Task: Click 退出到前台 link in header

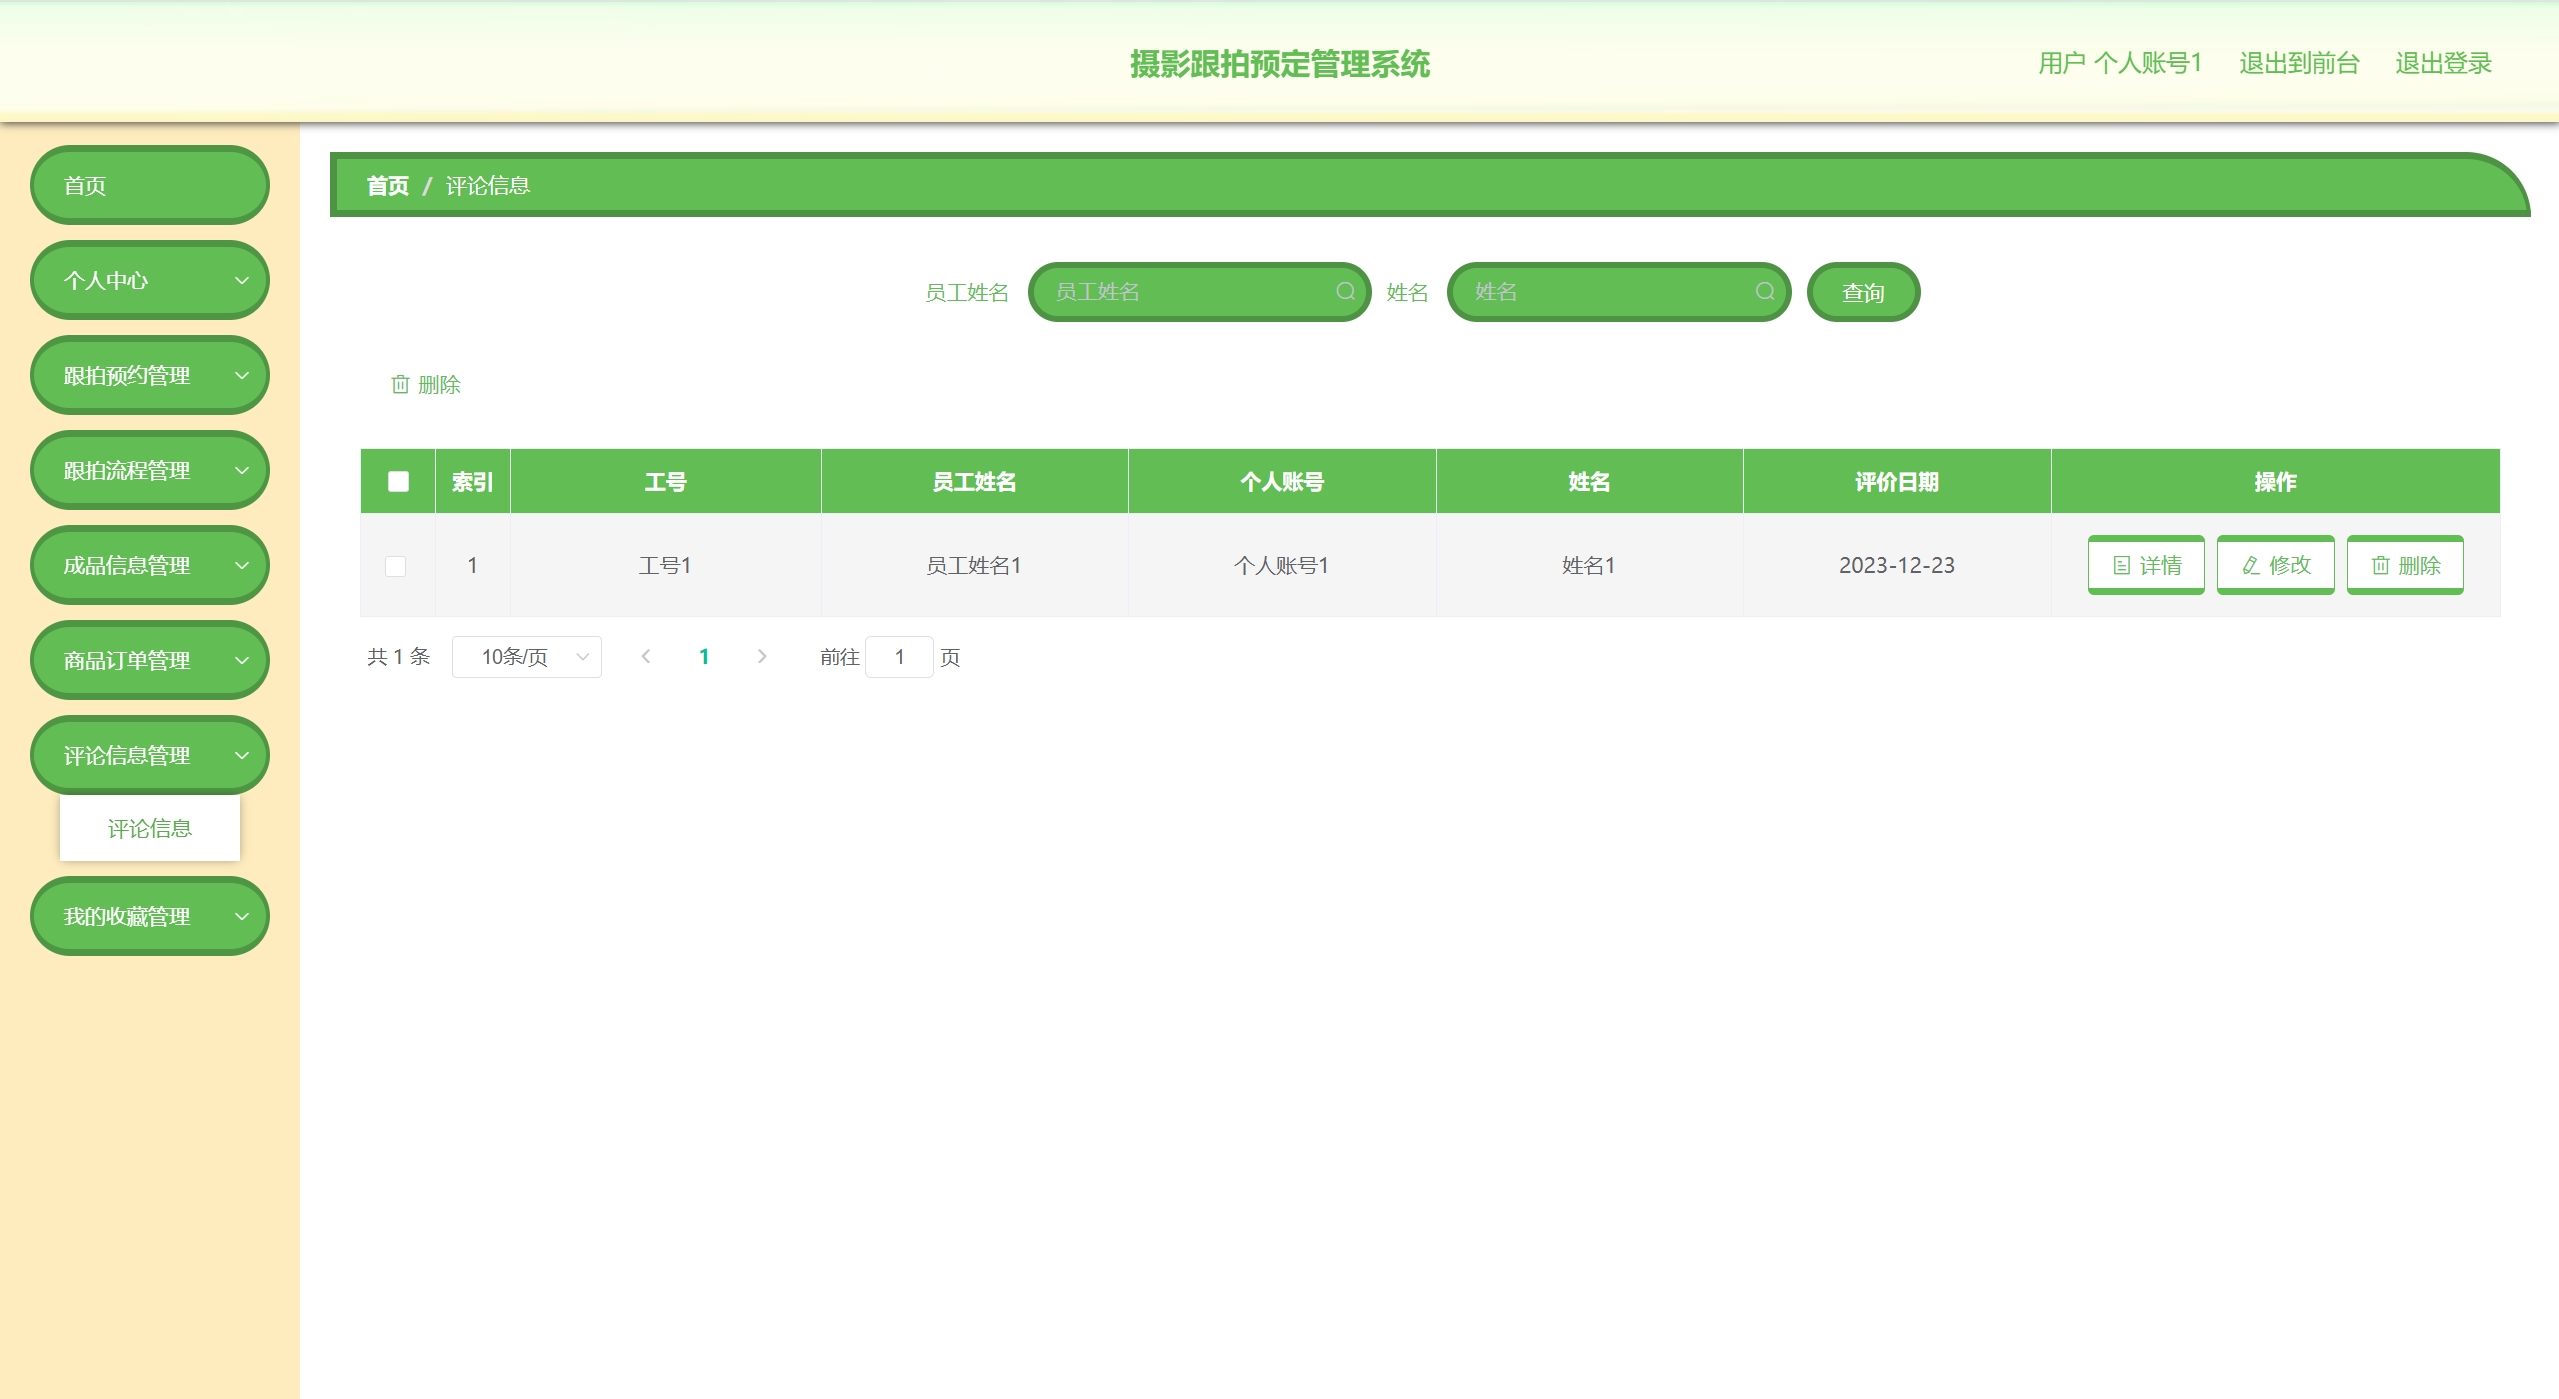Action: (2298, 63)
